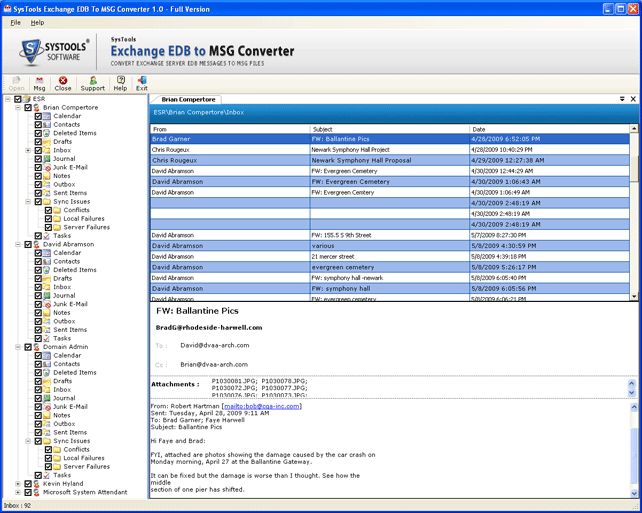This screenshot has width=642, height=513.
Task: Click the red Close toolbar icon
Action: 63,84
